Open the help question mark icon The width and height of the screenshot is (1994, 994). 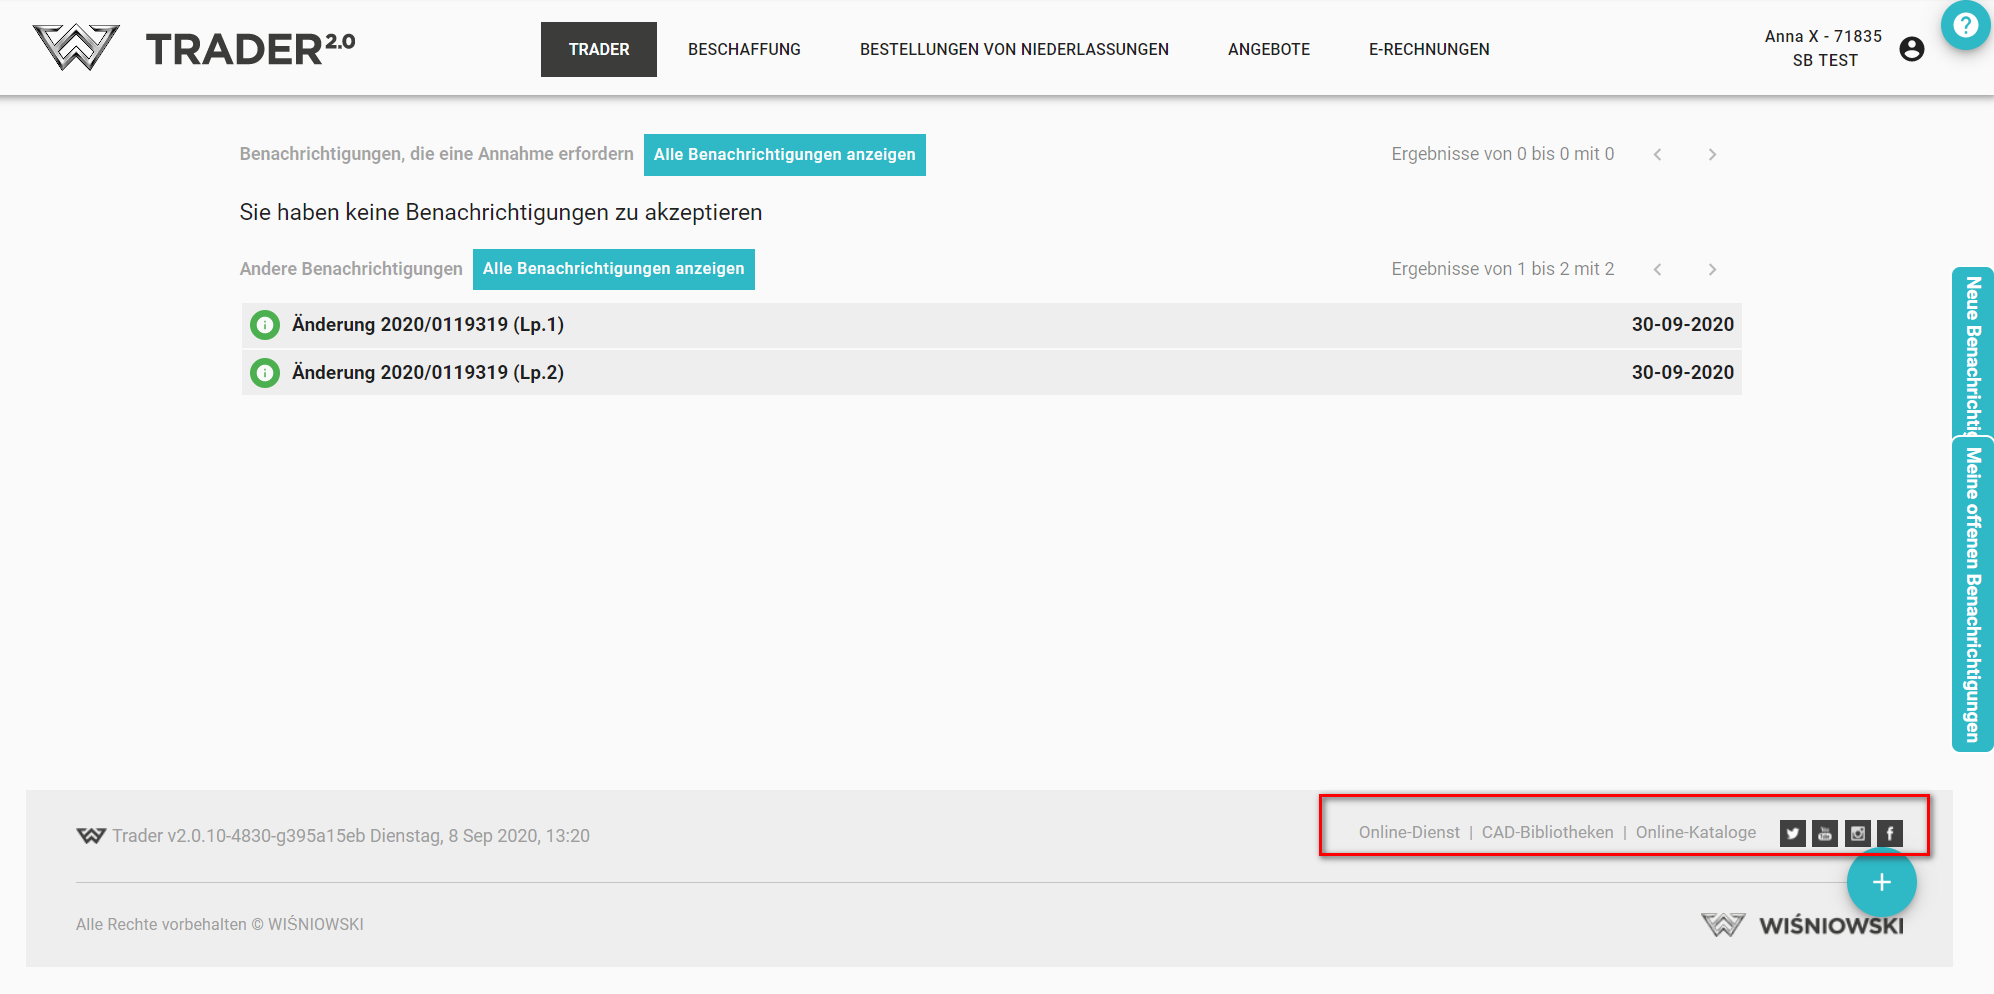tap(1965, 25)
